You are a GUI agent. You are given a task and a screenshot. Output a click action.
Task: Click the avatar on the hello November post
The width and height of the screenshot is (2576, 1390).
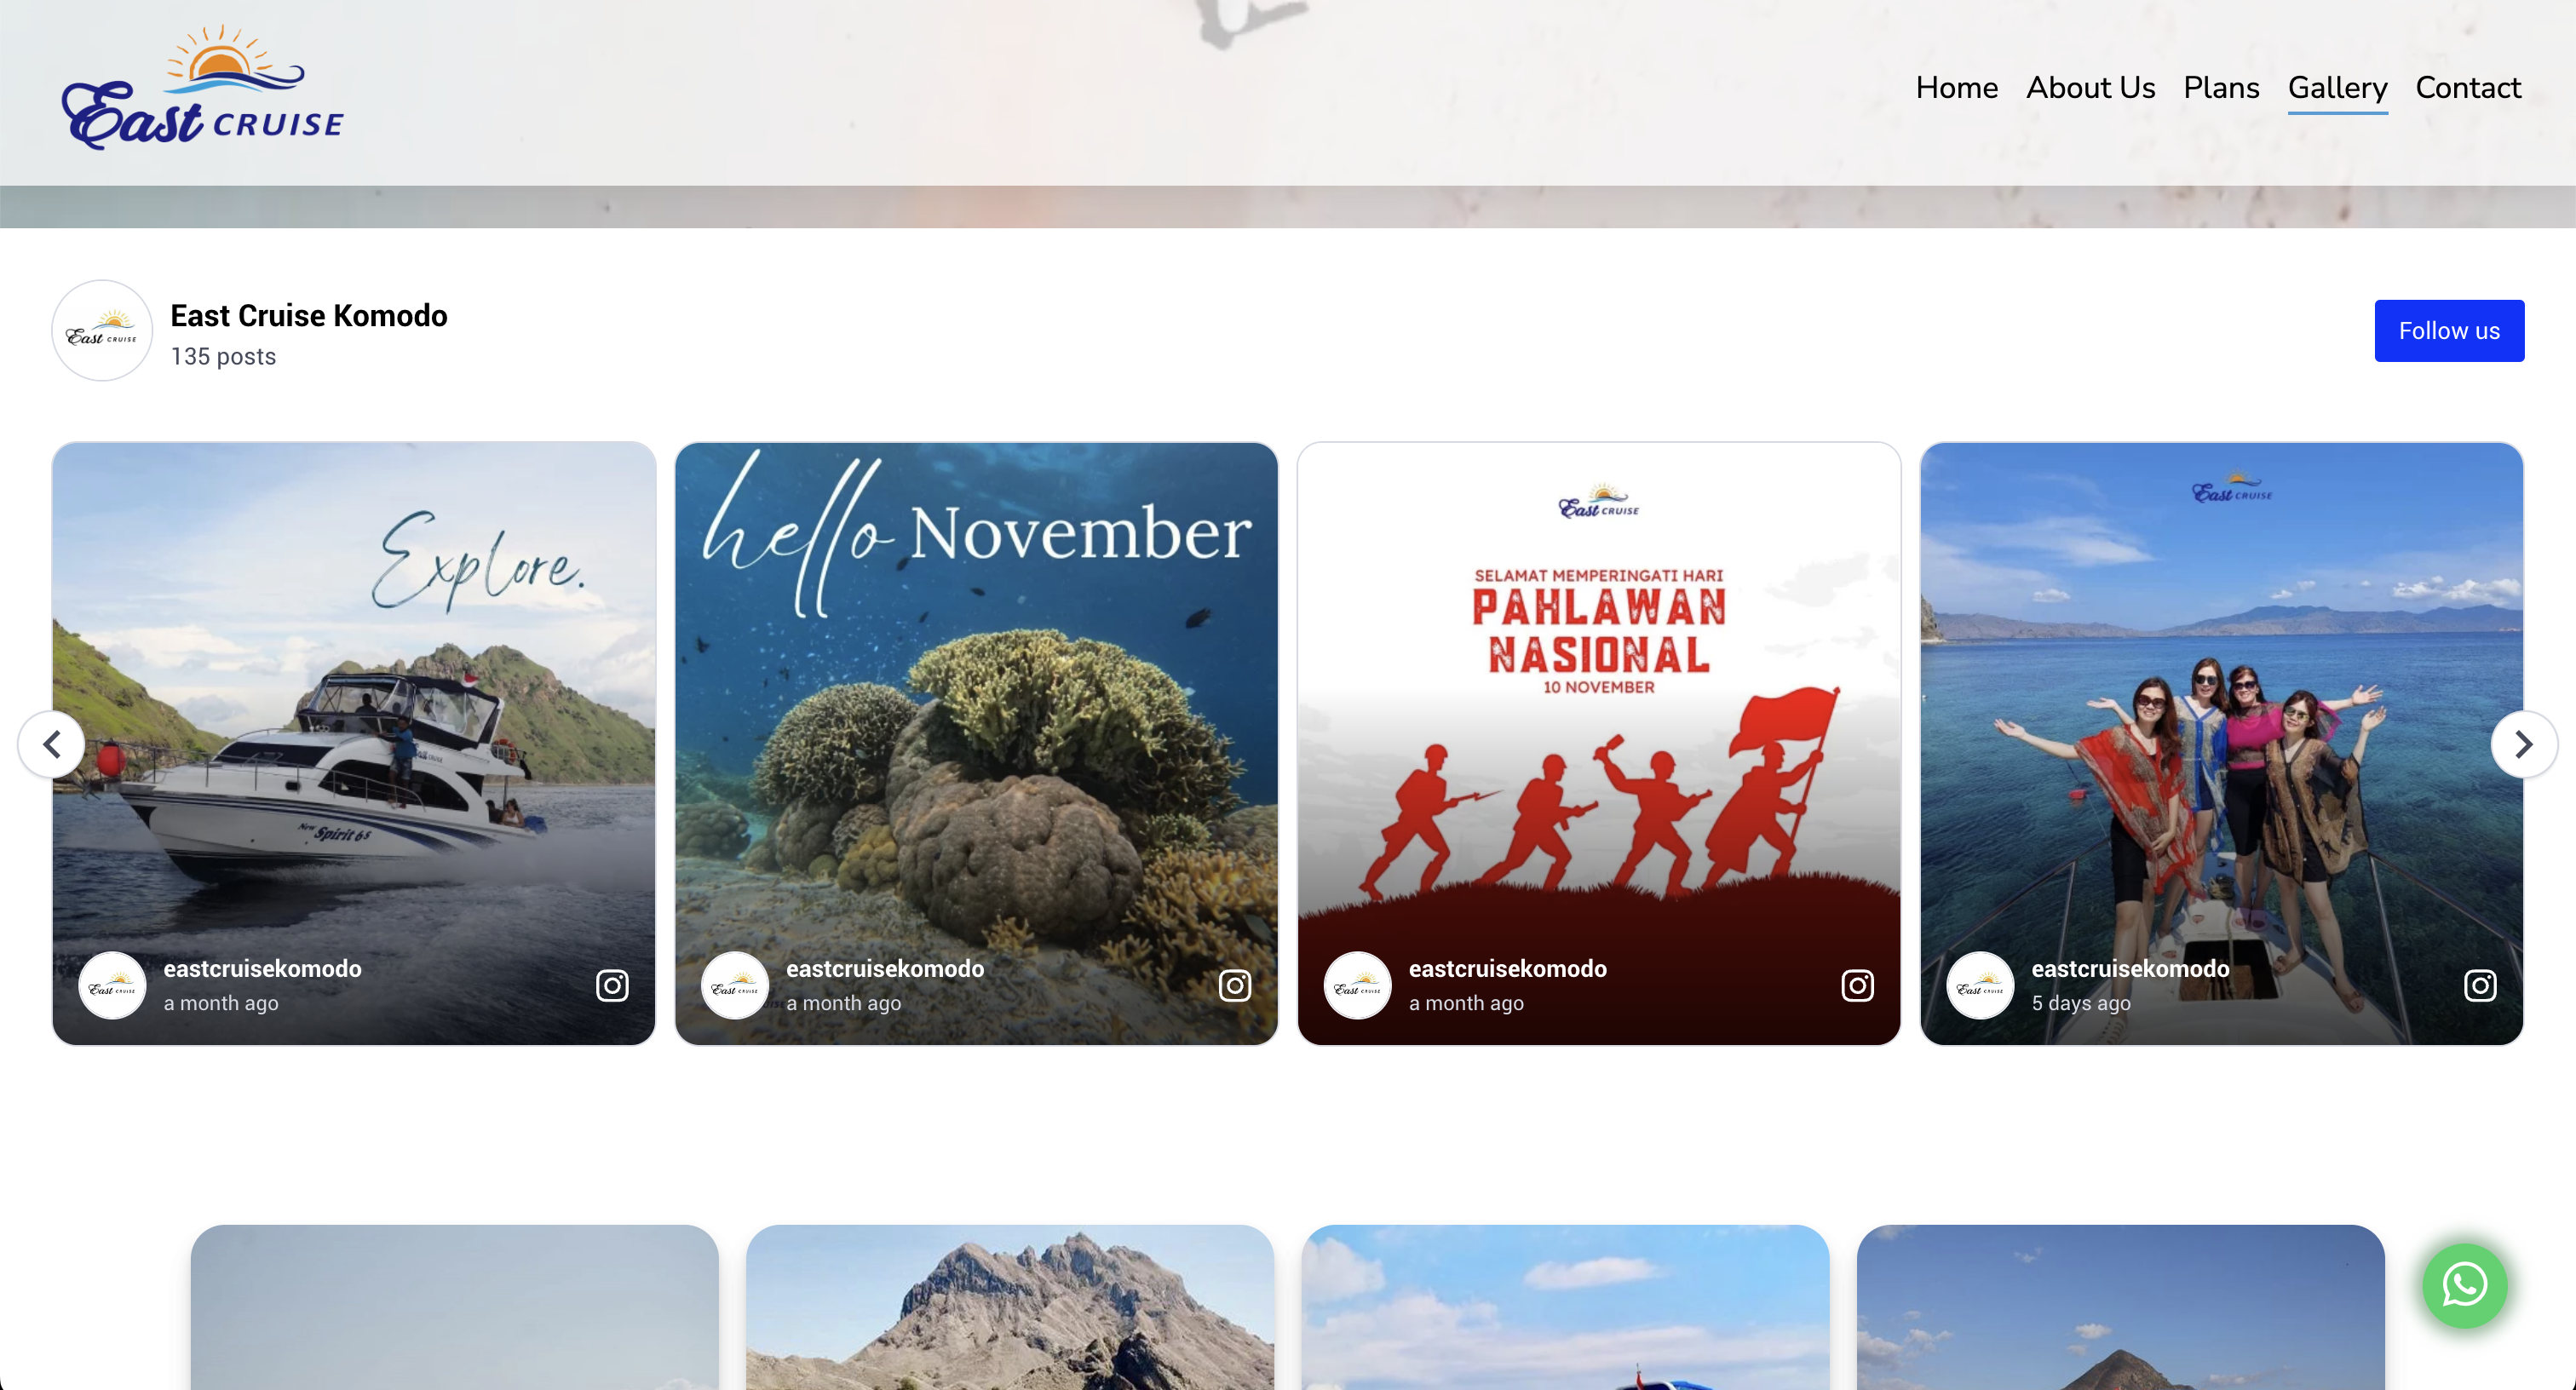(735, 985)
